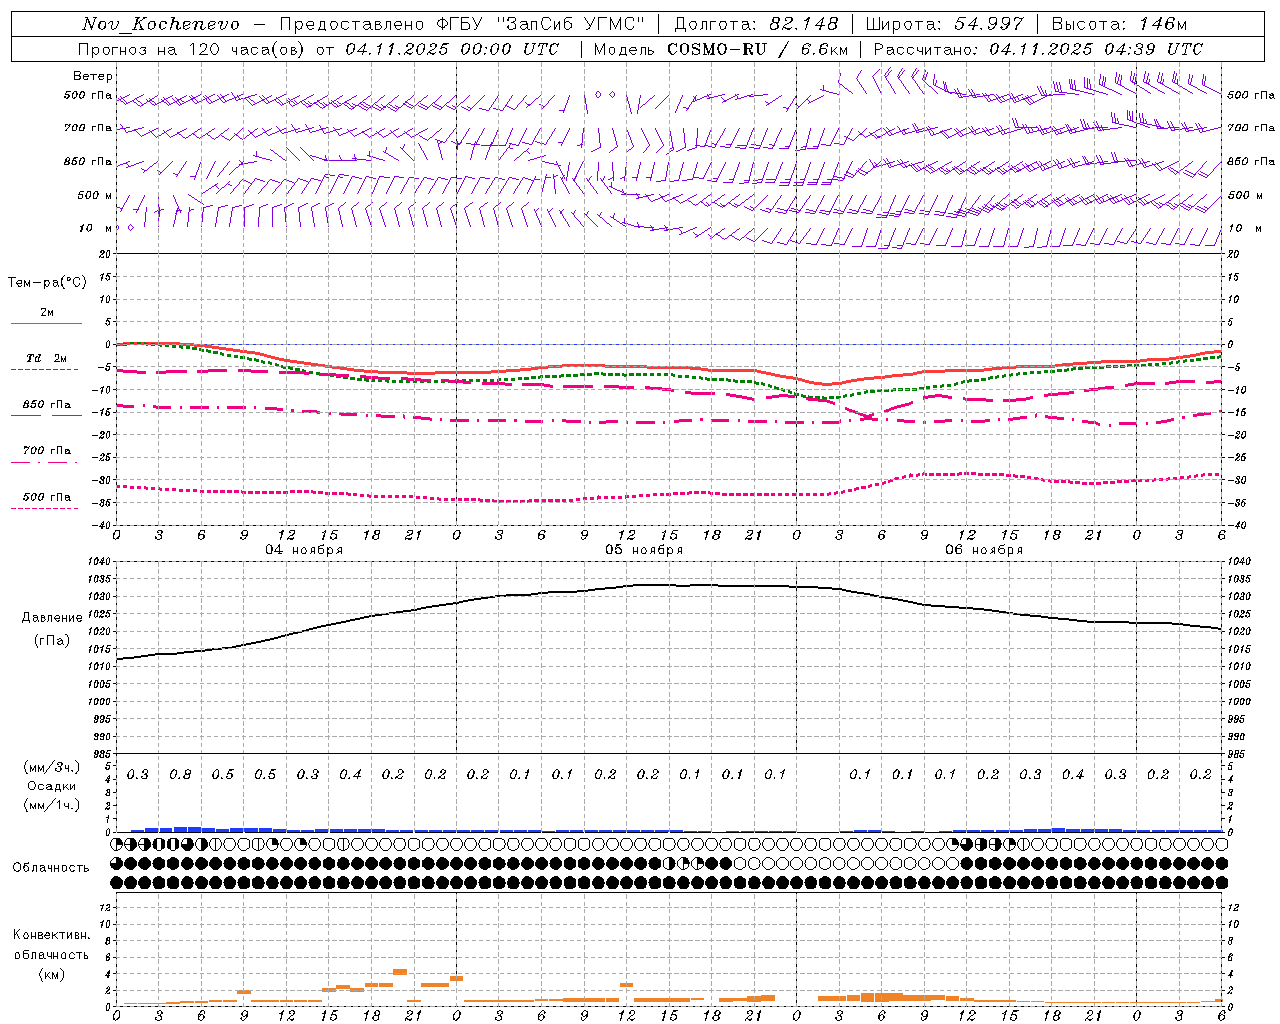Click the (гПа) unit label under Давление

52,640
